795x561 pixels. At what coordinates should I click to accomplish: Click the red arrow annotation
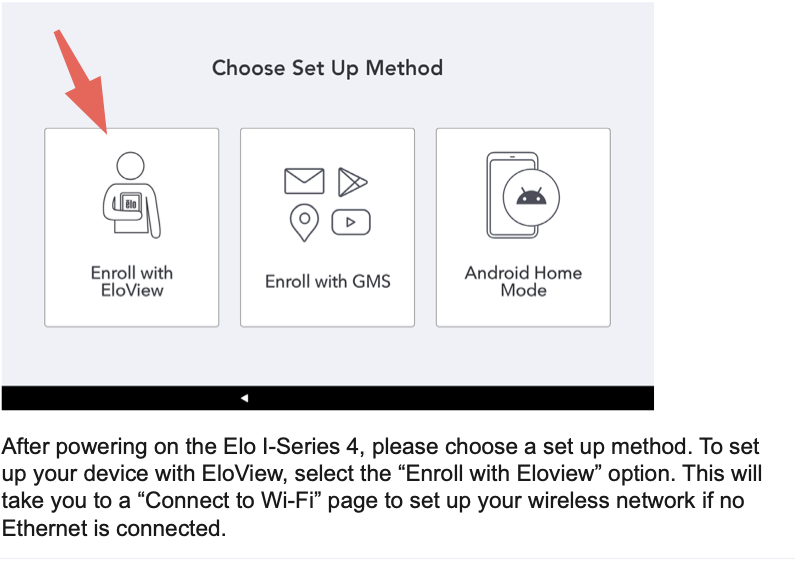85,84
